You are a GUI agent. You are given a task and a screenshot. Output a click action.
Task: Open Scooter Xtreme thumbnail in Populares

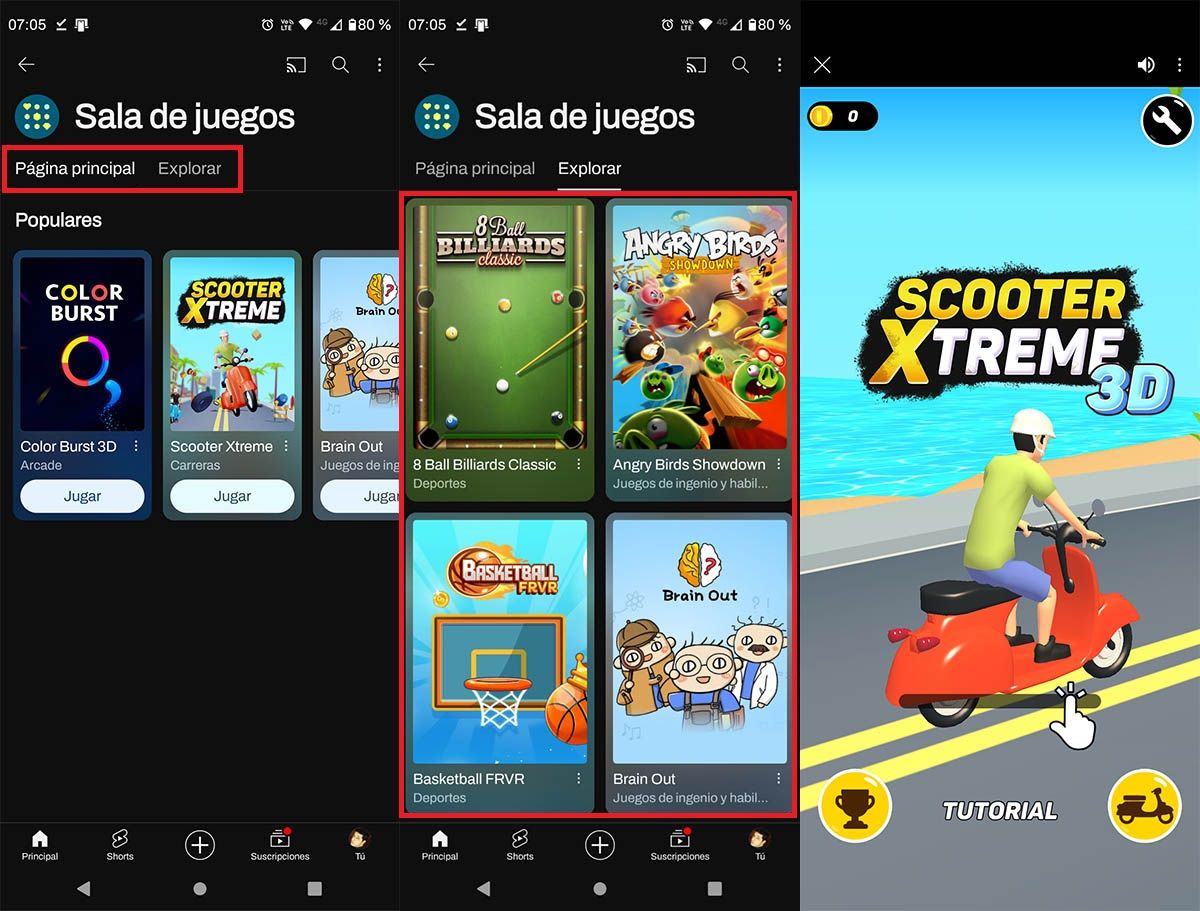point(232,344)
